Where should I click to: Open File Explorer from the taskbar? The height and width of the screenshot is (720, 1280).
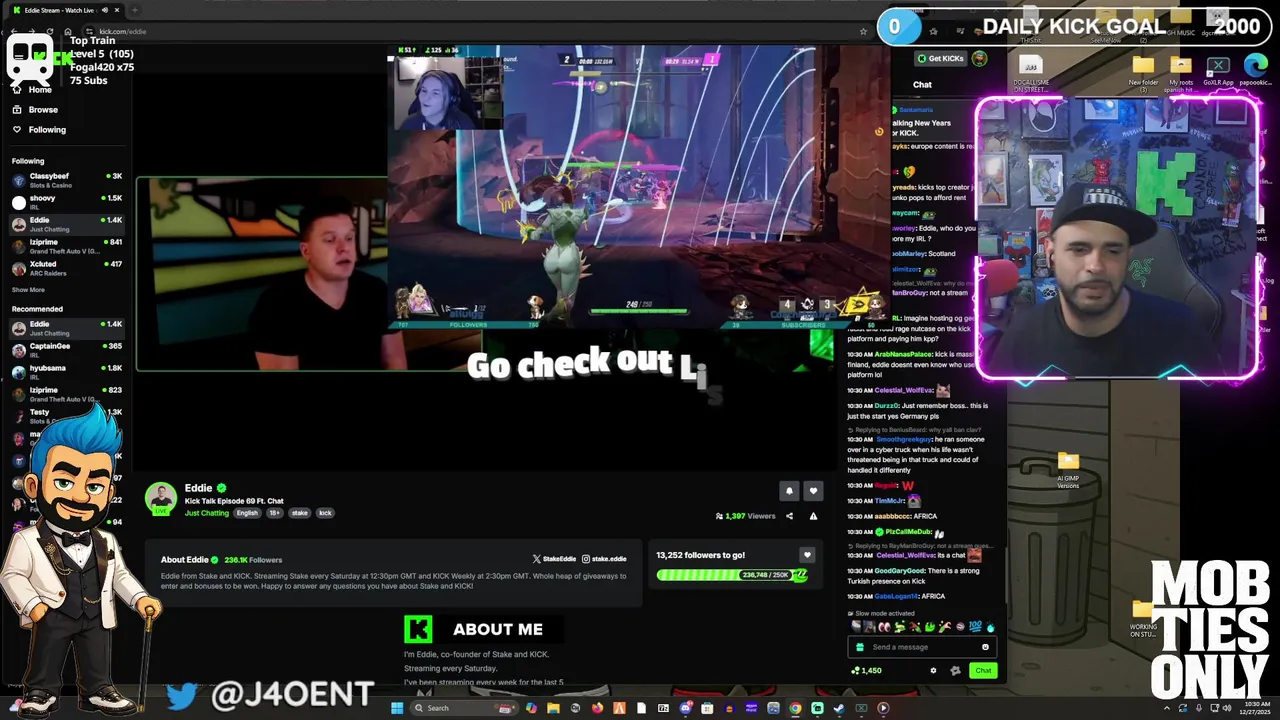click(553, 708)
